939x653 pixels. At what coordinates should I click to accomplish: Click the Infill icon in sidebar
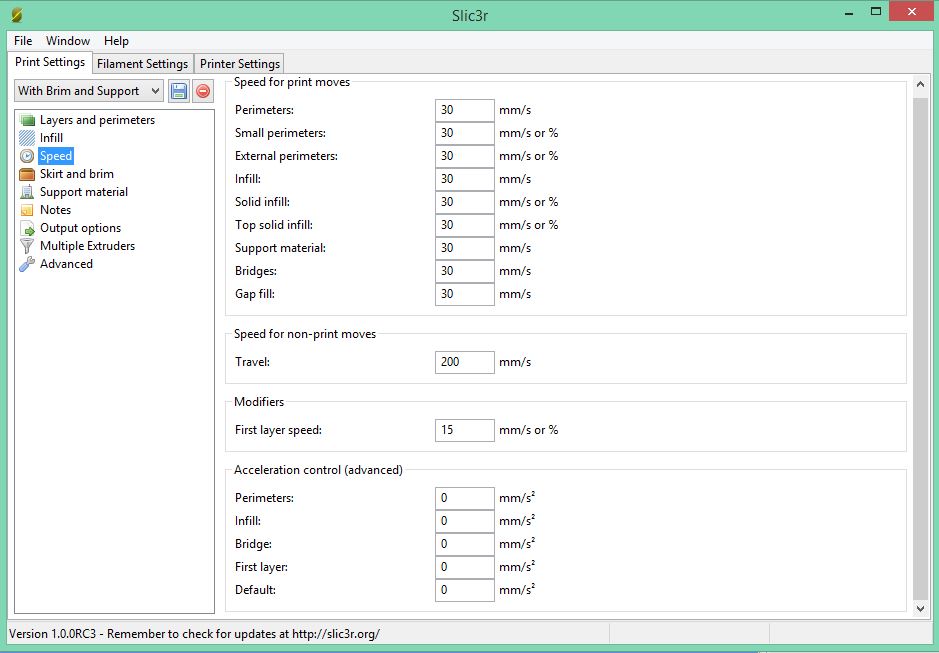(x=27, y=138)
